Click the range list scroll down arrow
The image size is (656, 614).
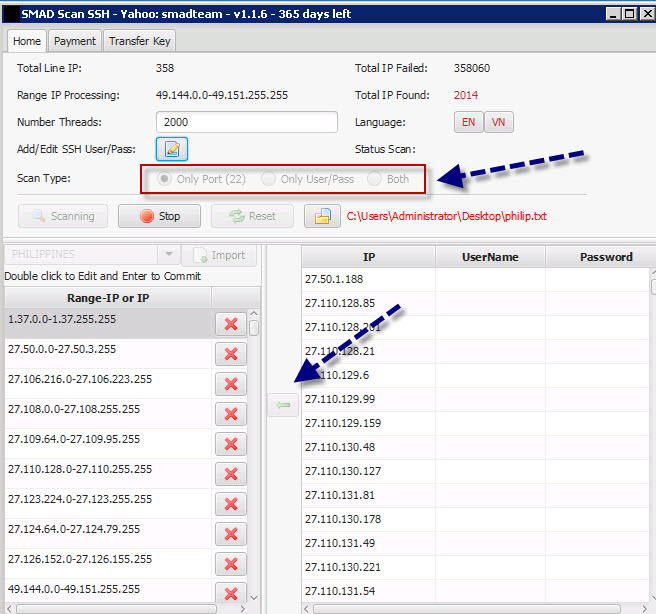point(254,598)
